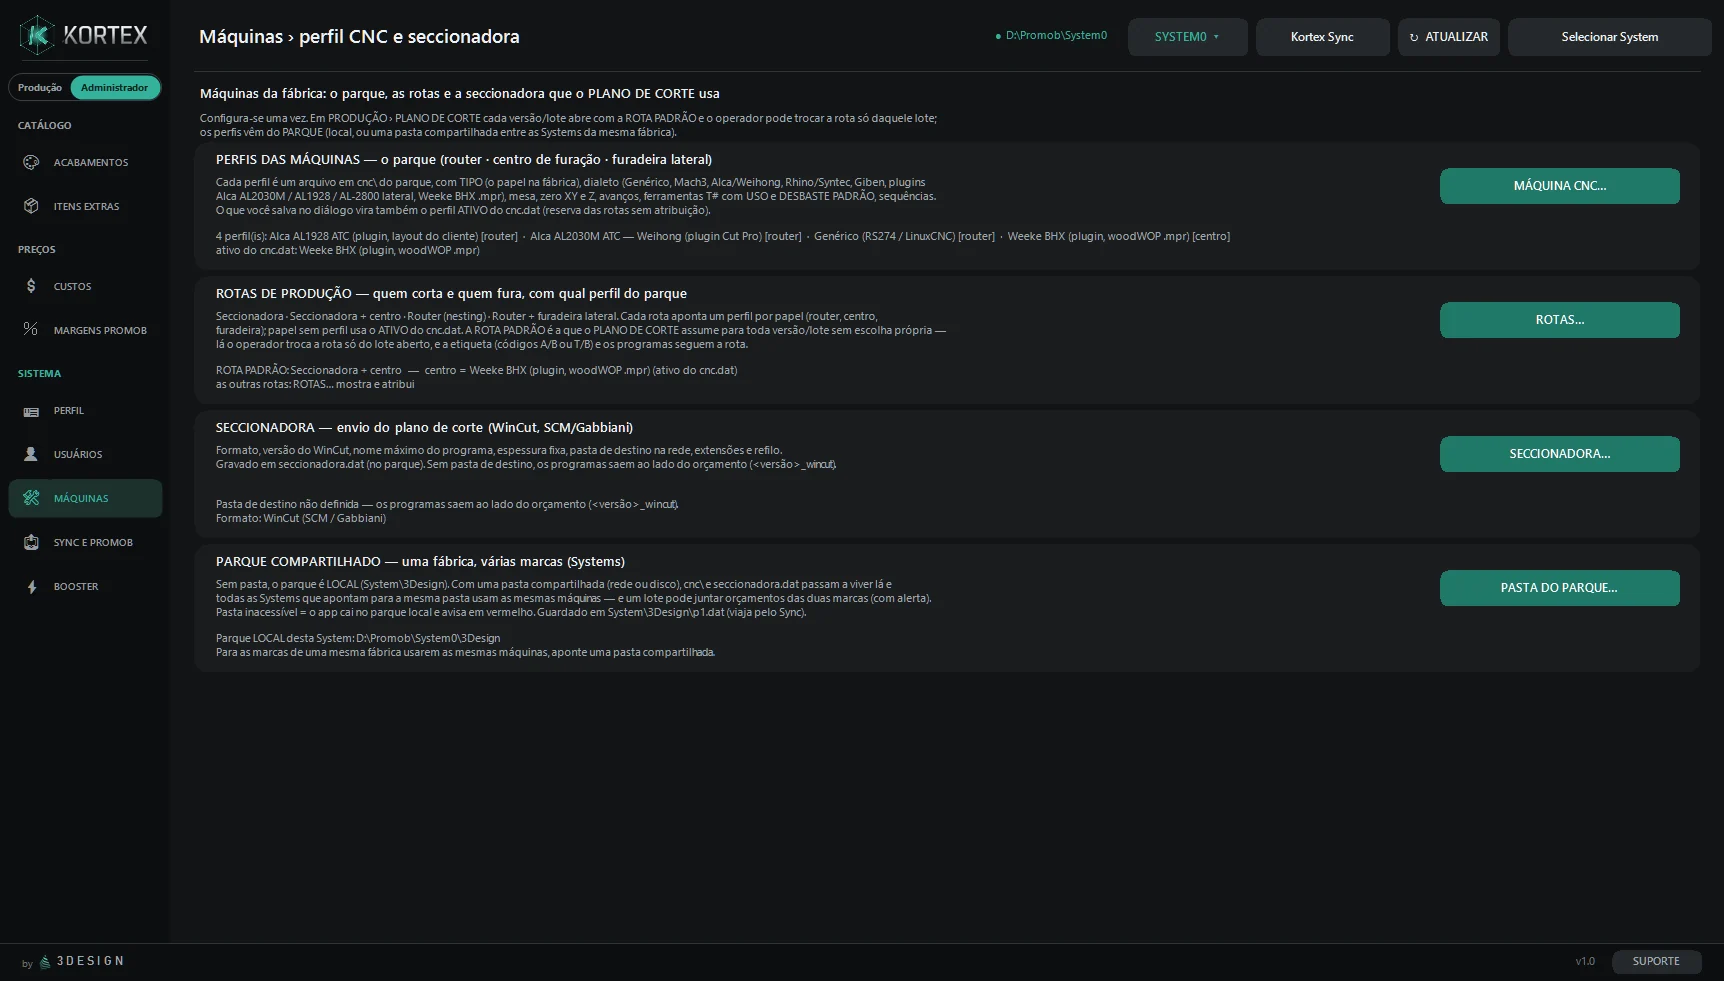Click the D:\Promob\System0 path indicator
The image size is (1724, 981).
click(1051, 36)
